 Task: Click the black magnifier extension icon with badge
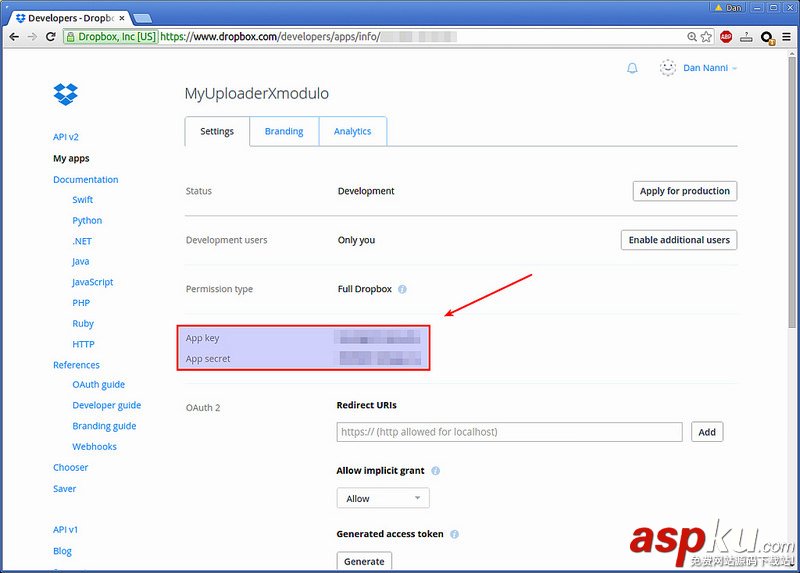click(767, 38)
